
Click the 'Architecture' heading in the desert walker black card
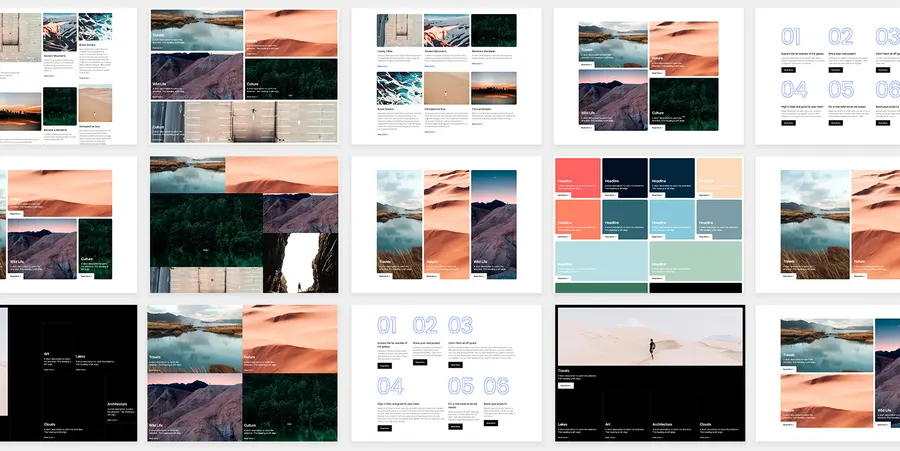pos(662,425)
